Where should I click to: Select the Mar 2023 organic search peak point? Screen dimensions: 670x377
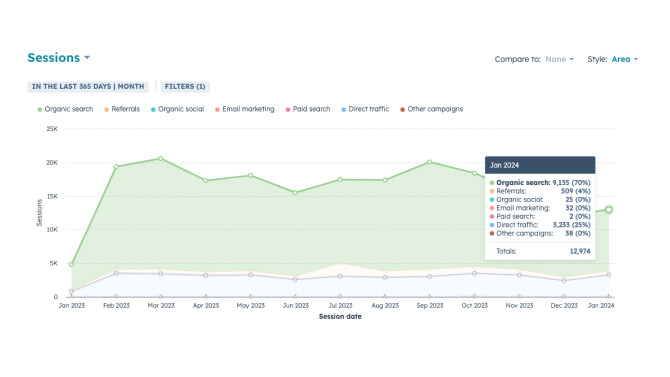tap(161, 159)
